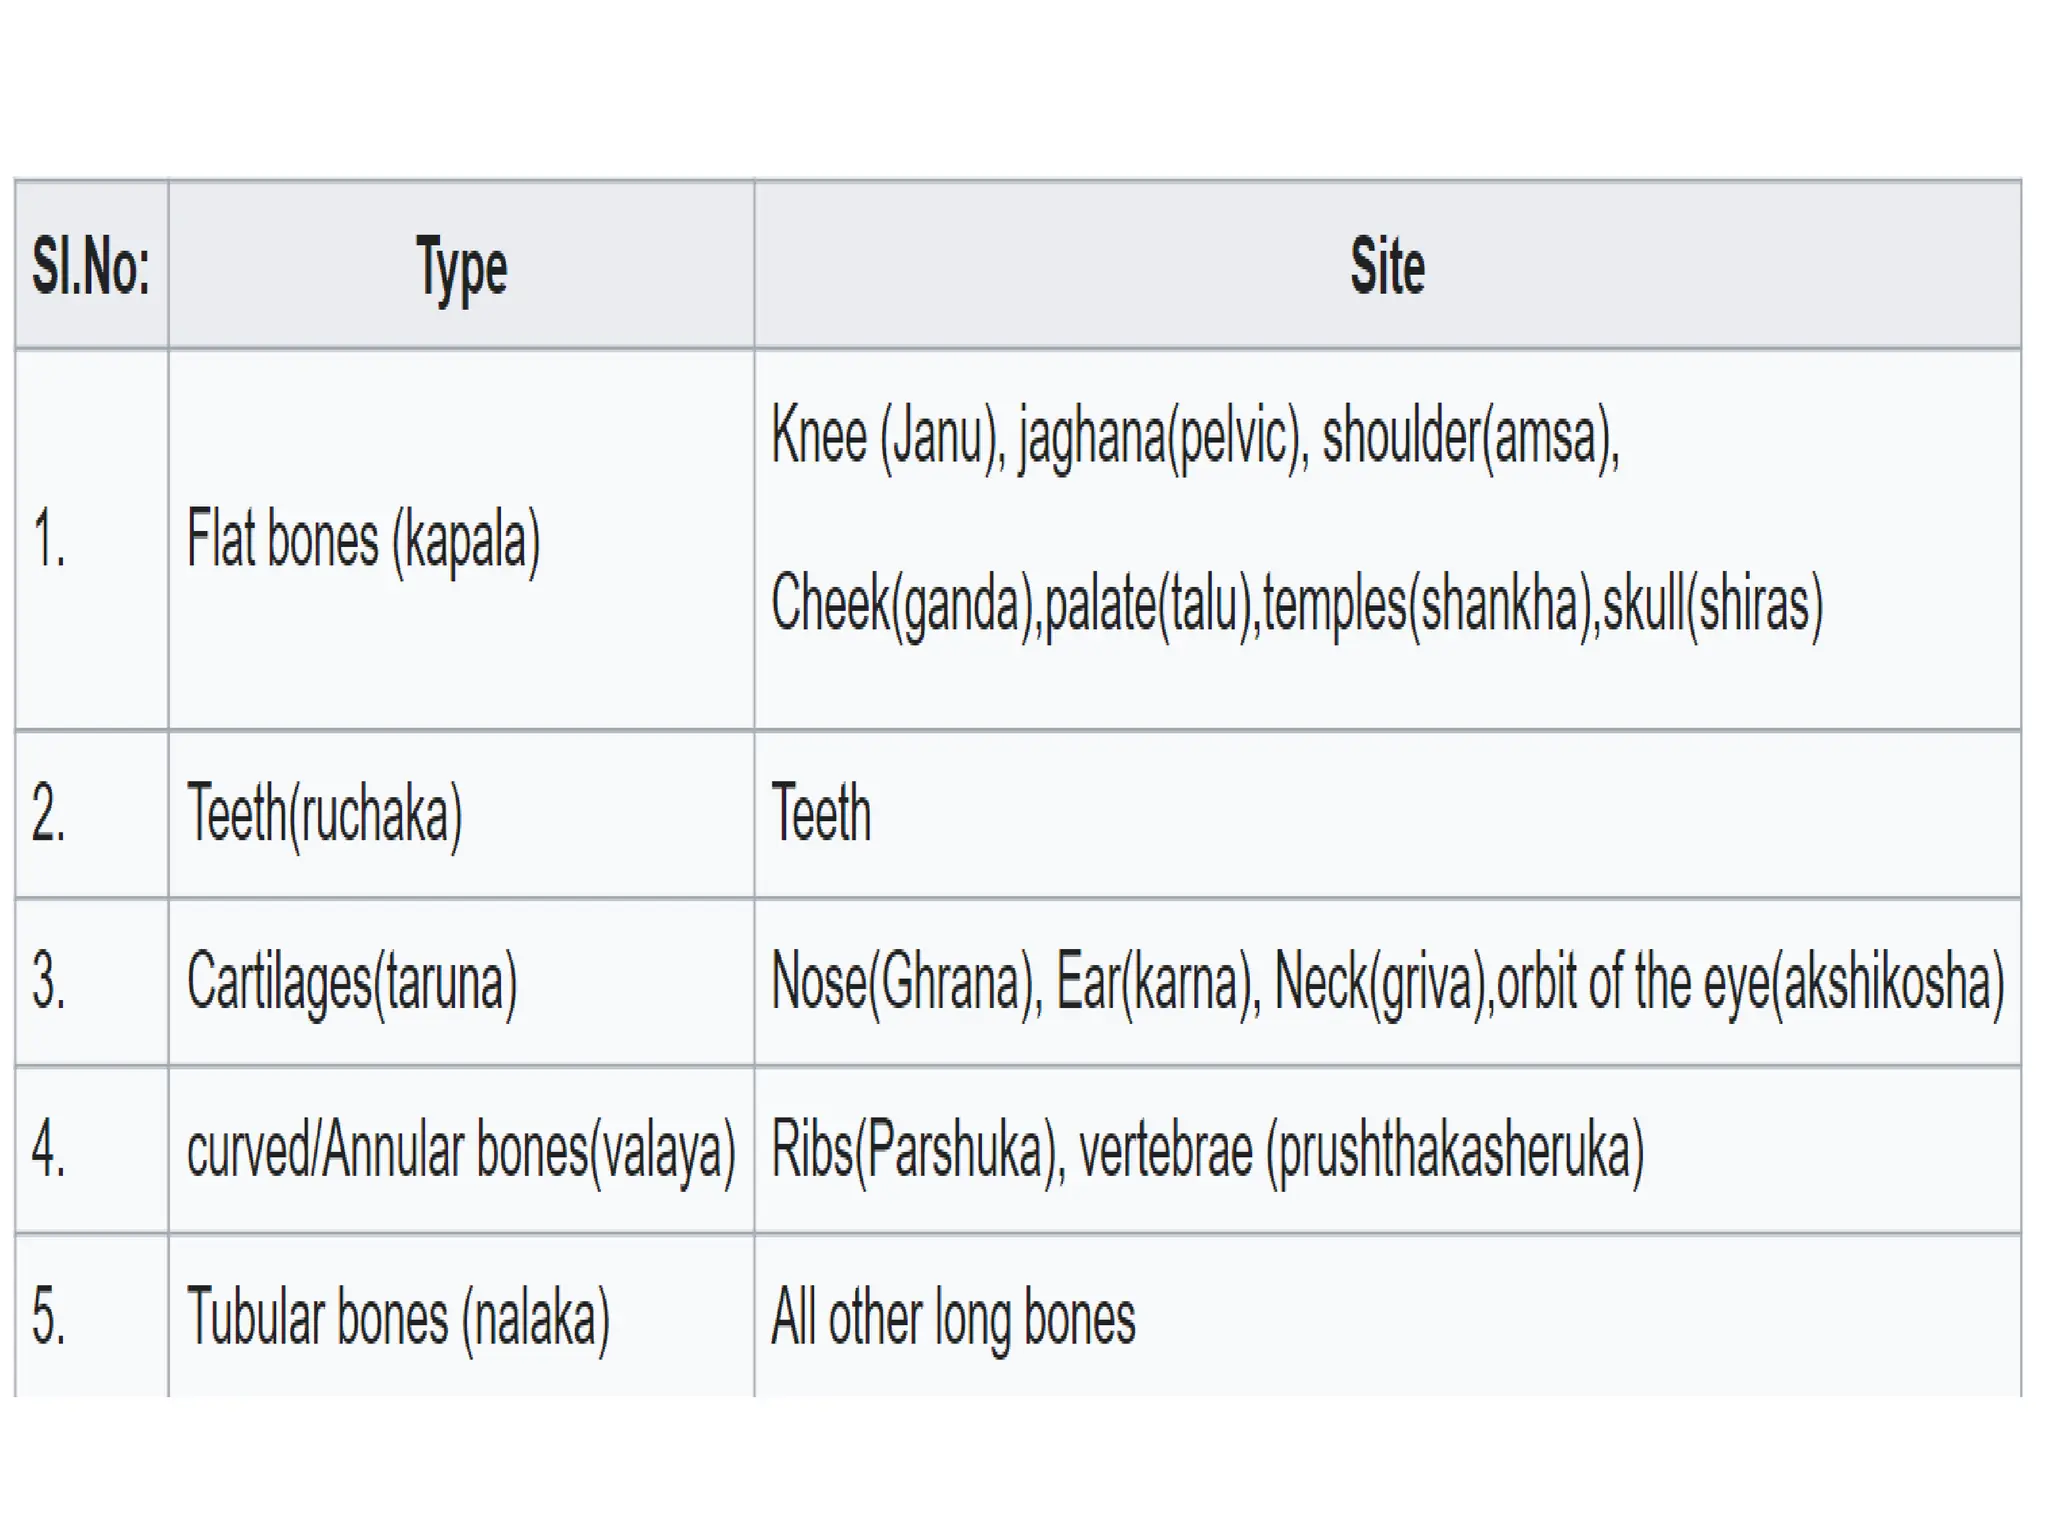This screenshot has height=1536, width=2048.
Task: Select the Cartilages(taruna) type cell
Action: coord(461,982)
